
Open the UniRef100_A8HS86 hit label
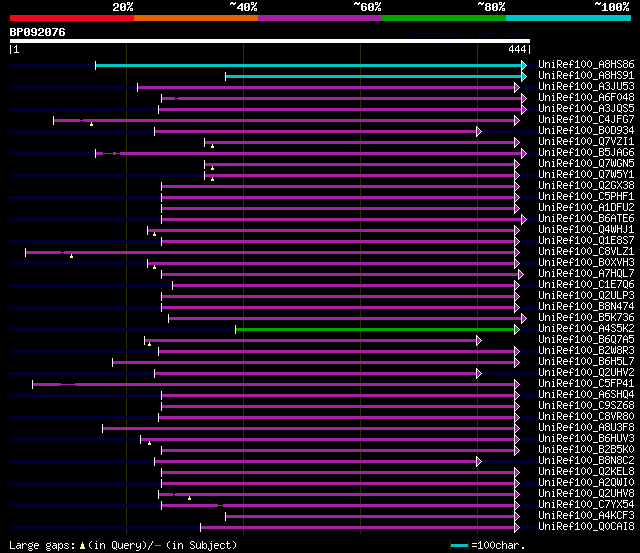click(x=586, y=64)
